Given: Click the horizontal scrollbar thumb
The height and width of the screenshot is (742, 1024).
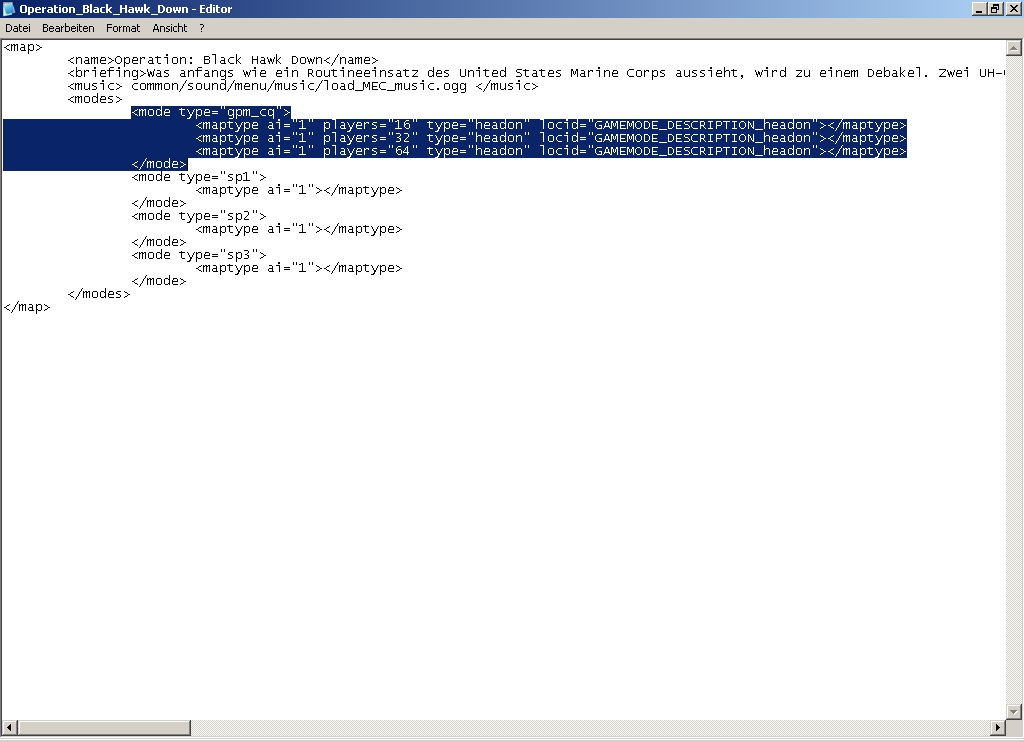Looking at the screenshot, I should tap(104, 727).
